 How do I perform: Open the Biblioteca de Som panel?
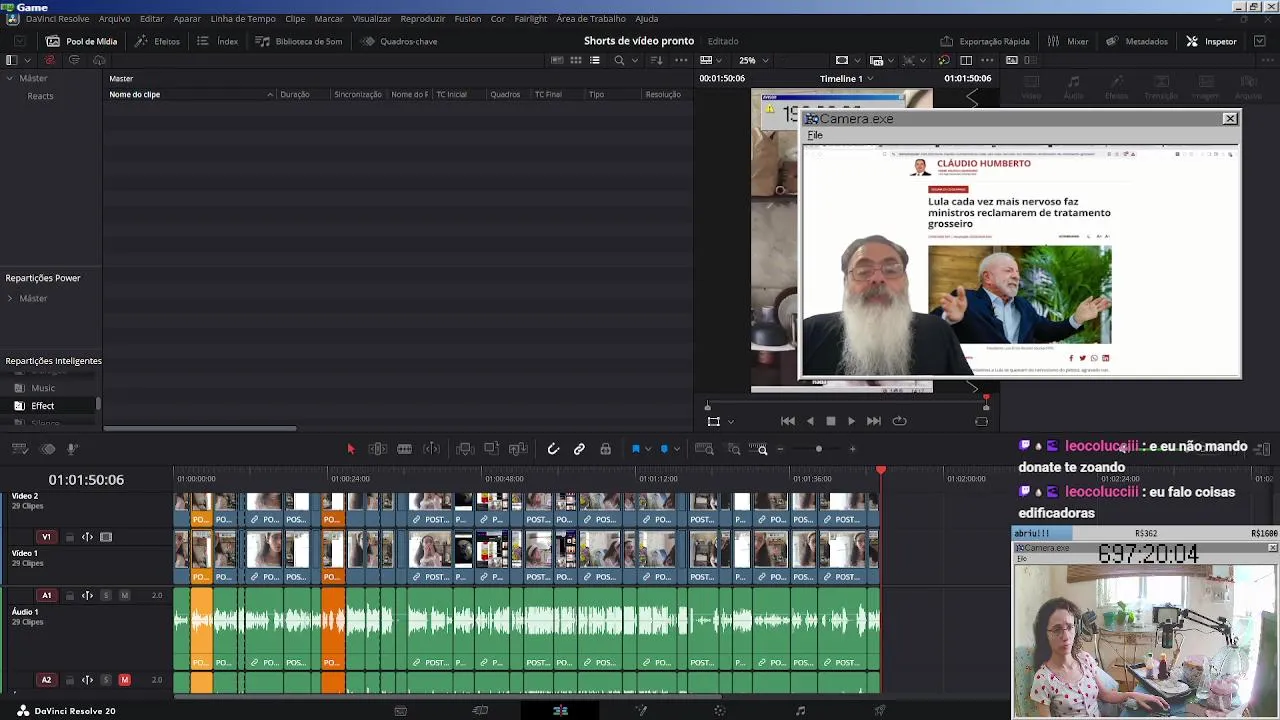coord(299,41)
